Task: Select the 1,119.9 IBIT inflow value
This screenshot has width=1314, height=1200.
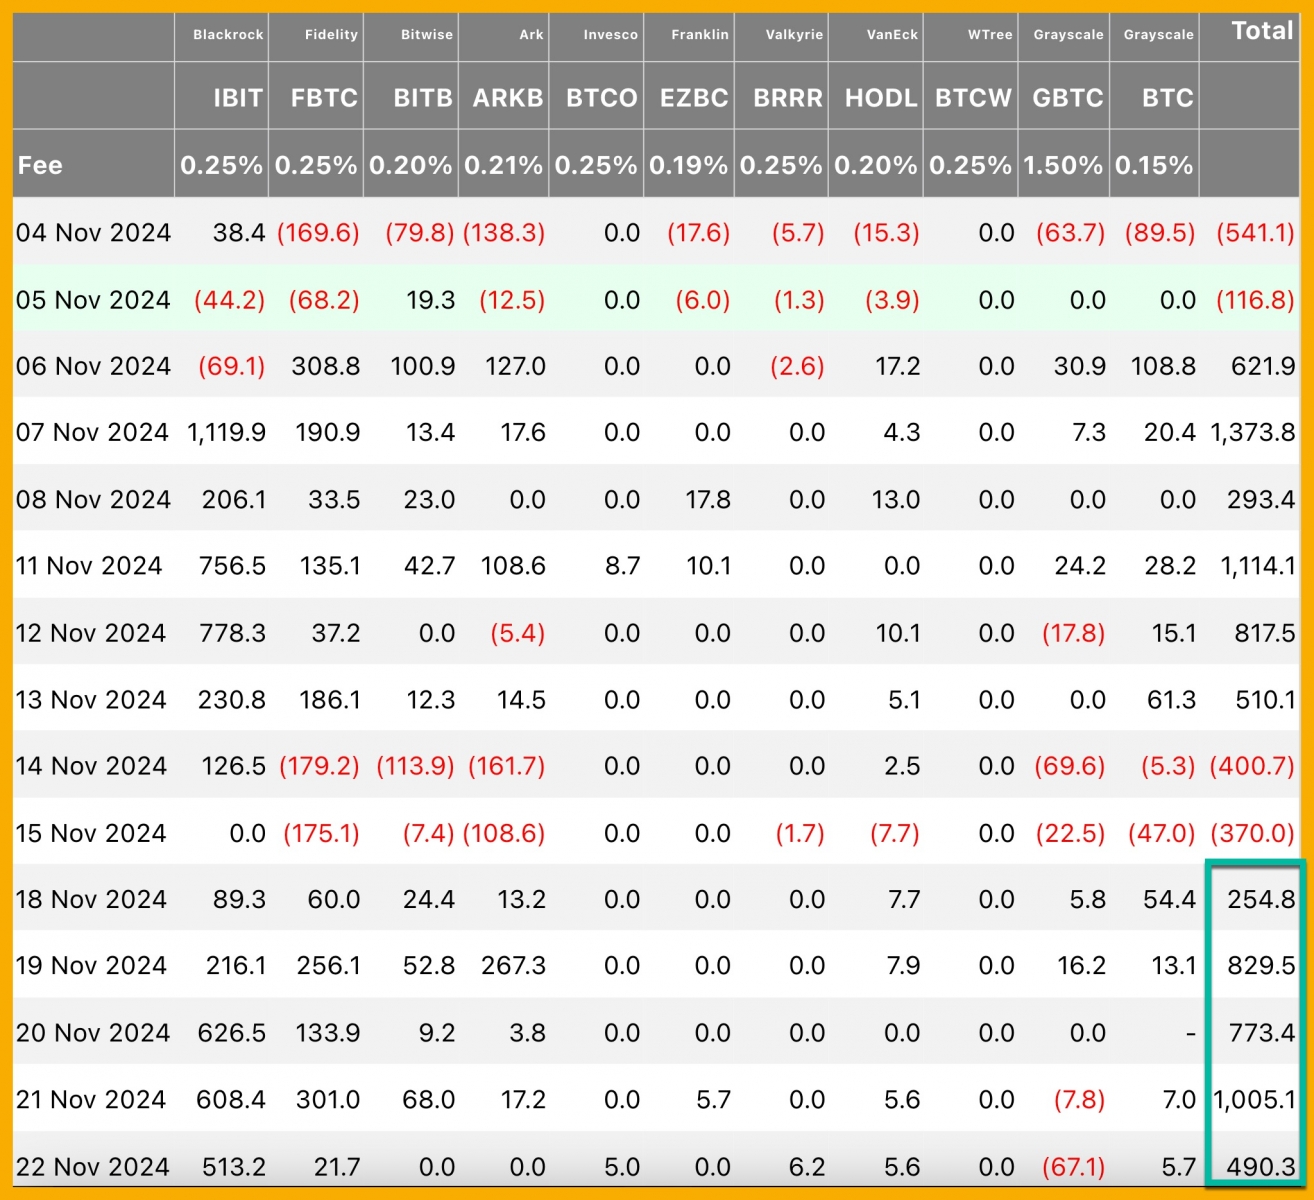Action: [226, 433]
